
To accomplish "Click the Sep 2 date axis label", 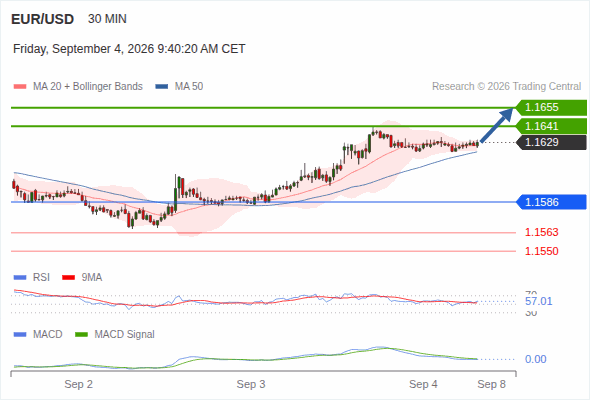I will pos(78,384).
